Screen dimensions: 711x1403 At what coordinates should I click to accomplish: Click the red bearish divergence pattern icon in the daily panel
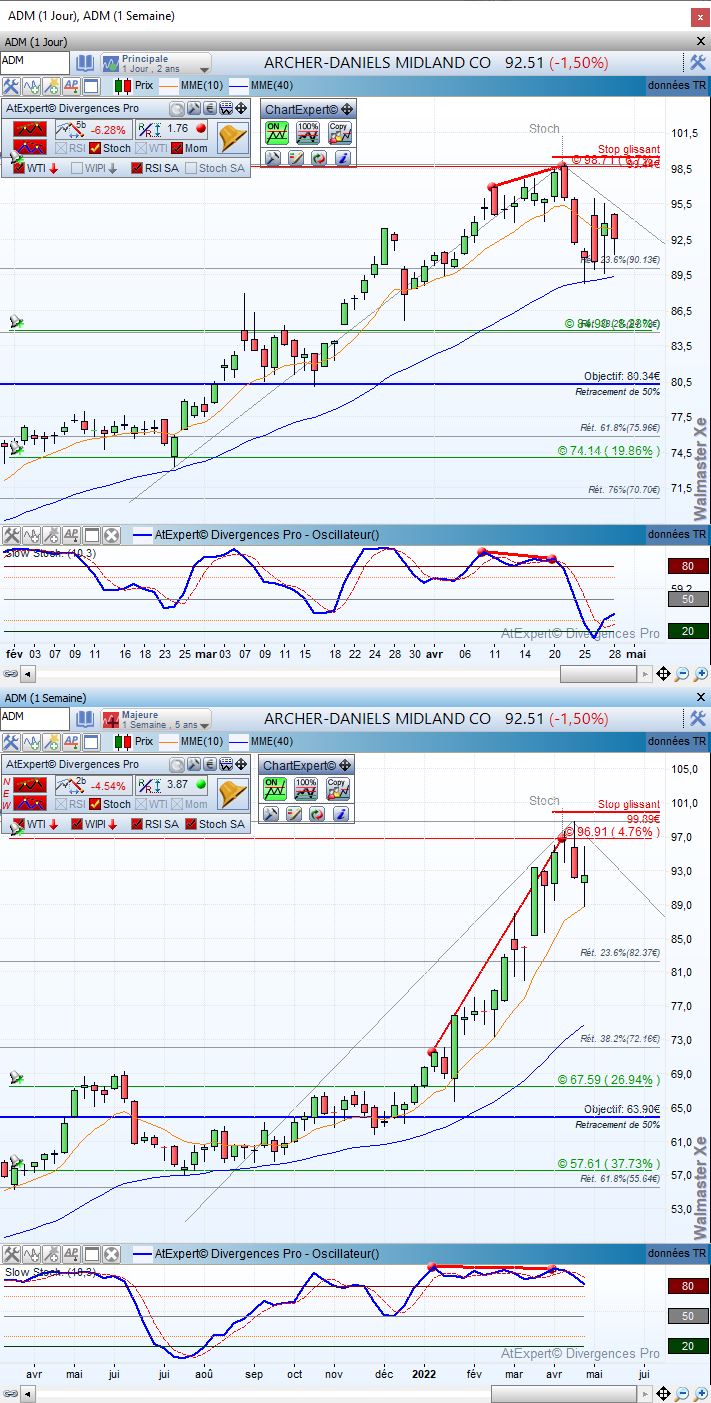point(30,129)
